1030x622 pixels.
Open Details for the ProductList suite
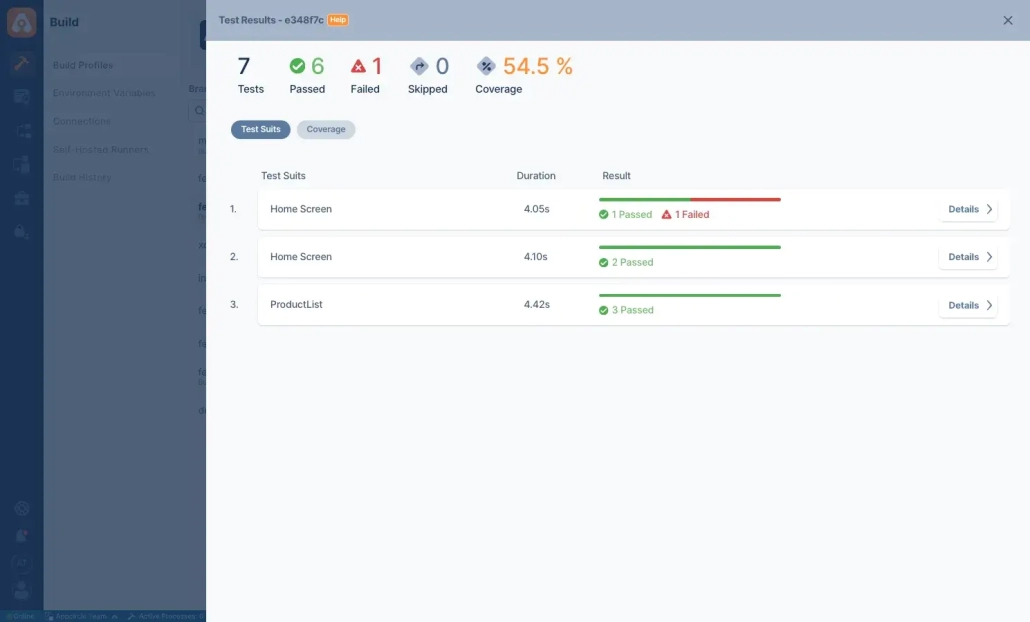click(969, 305)
